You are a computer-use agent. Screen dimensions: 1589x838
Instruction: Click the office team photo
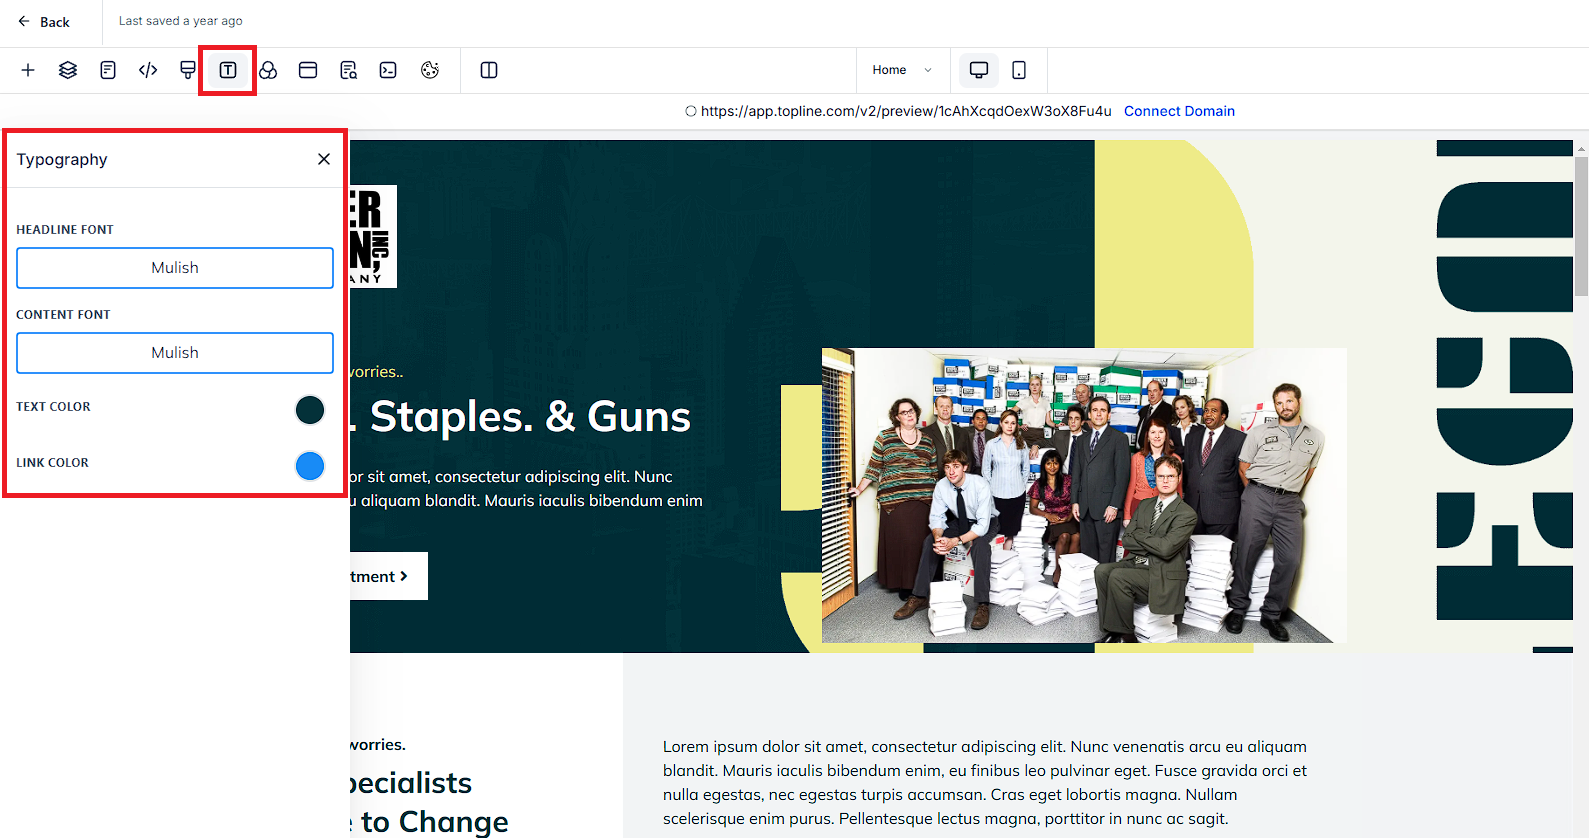pyautogui.click(x=1084, y=495)
